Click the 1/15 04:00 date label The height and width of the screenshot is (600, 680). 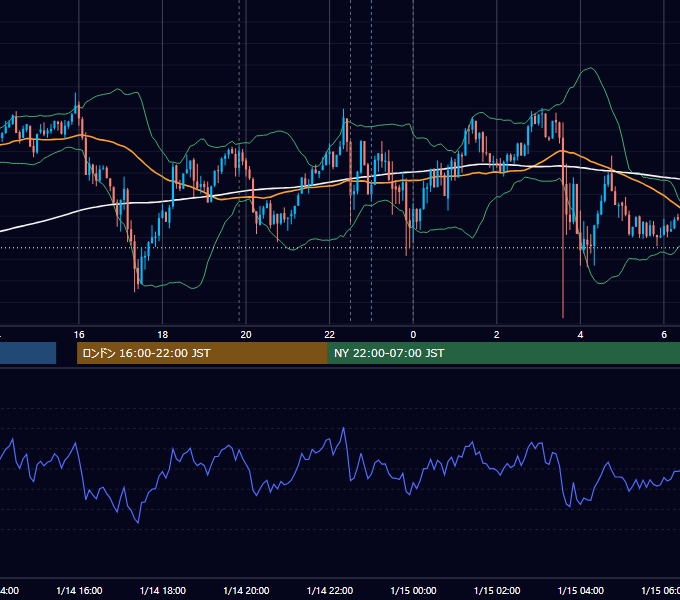point(580,590)
